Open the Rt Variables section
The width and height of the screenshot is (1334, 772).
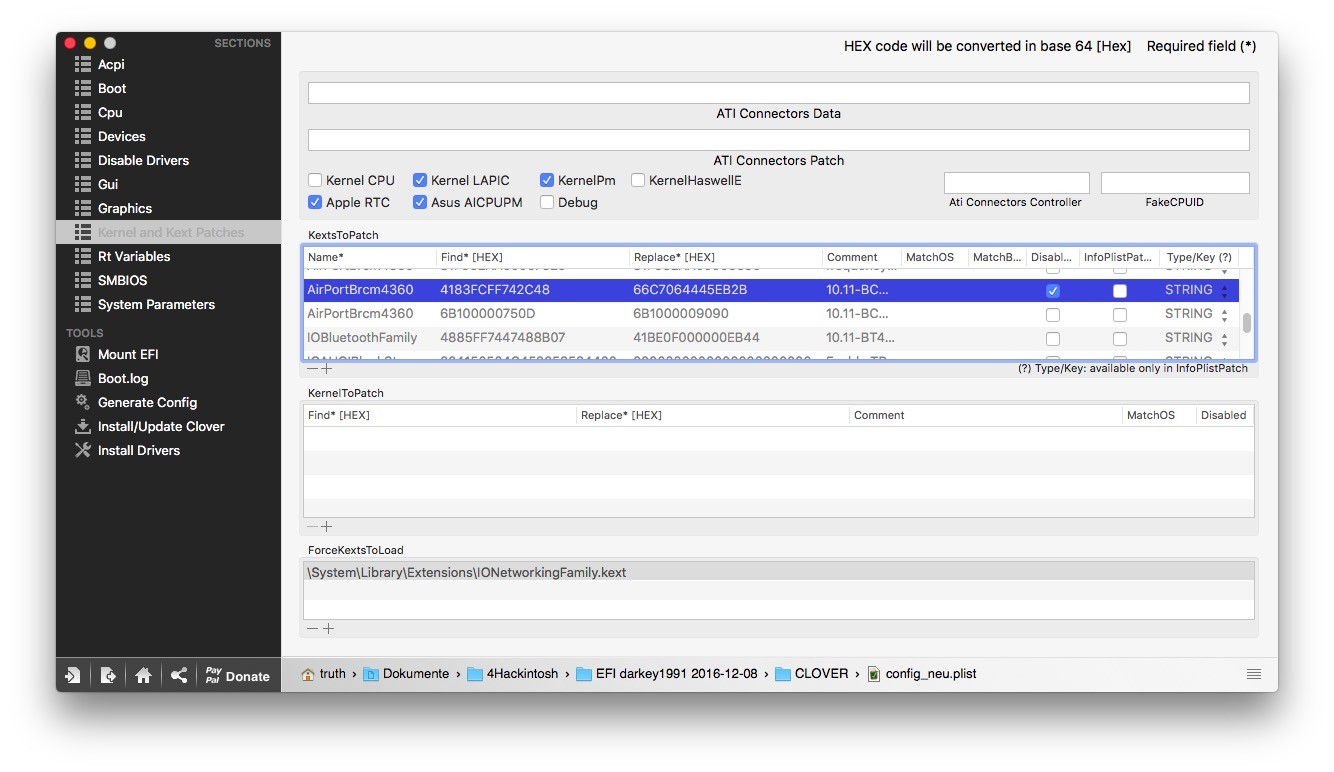click(x=134, y=256)
